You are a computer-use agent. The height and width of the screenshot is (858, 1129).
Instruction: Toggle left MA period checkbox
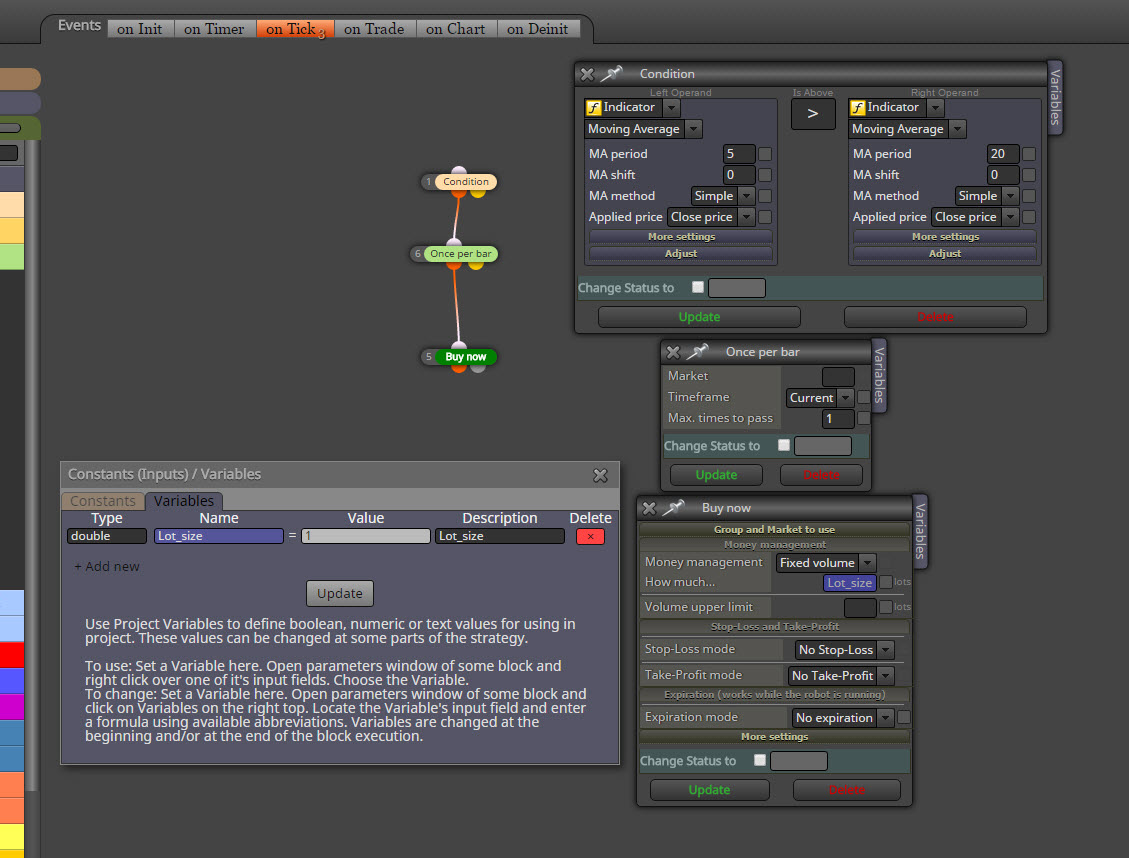pyautogui.click(x=765, y=154)
